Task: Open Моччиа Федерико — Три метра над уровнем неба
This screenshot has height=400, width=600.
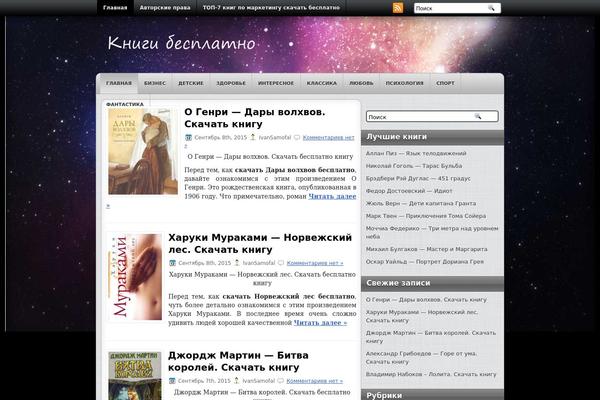Action: pos(432,232)
